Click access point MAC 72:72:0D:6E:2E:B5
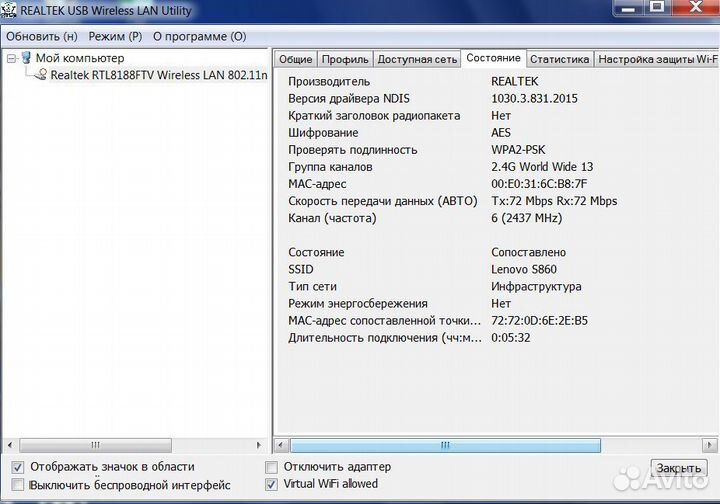720x504 pixels. point(539,320)
